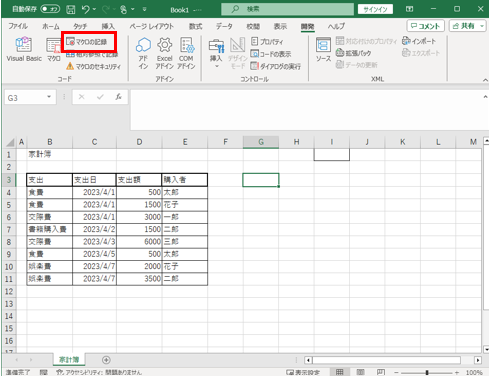
Task: Switch to the Home tab
Action: click(51, 26)
